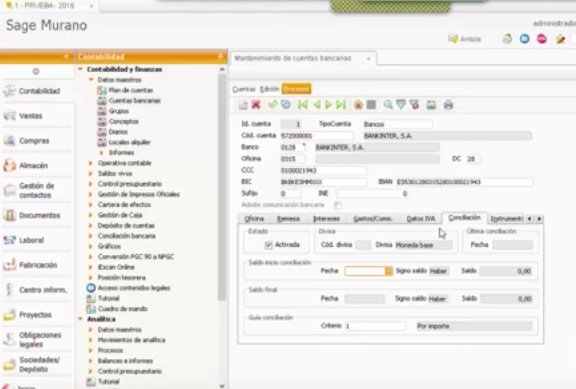The width and height of the screenshot is (576, 389).
Task: Open the Fabricación module in sidebar
Action: (36, 265)
